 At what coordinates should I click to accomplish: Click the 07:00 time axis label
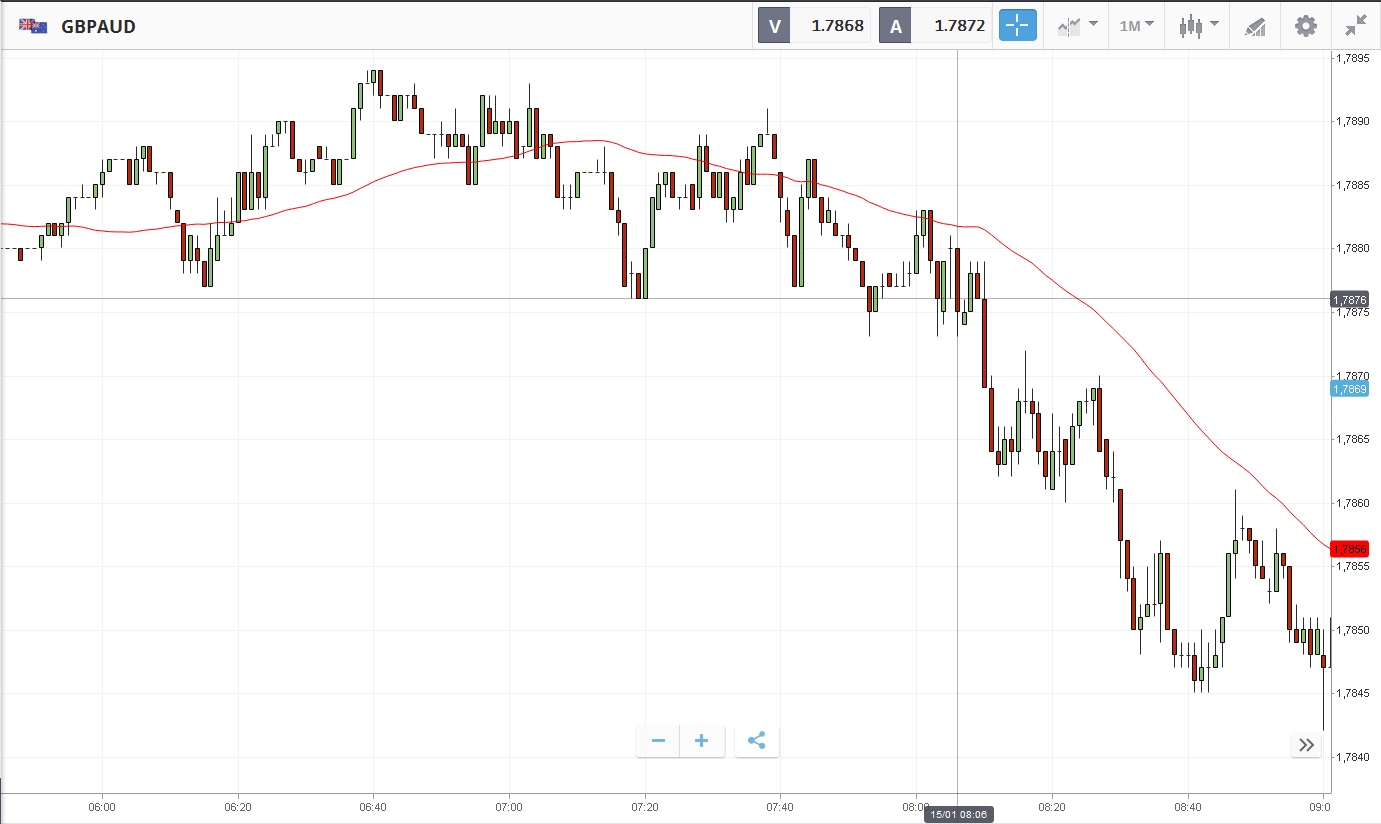(509, 806)
